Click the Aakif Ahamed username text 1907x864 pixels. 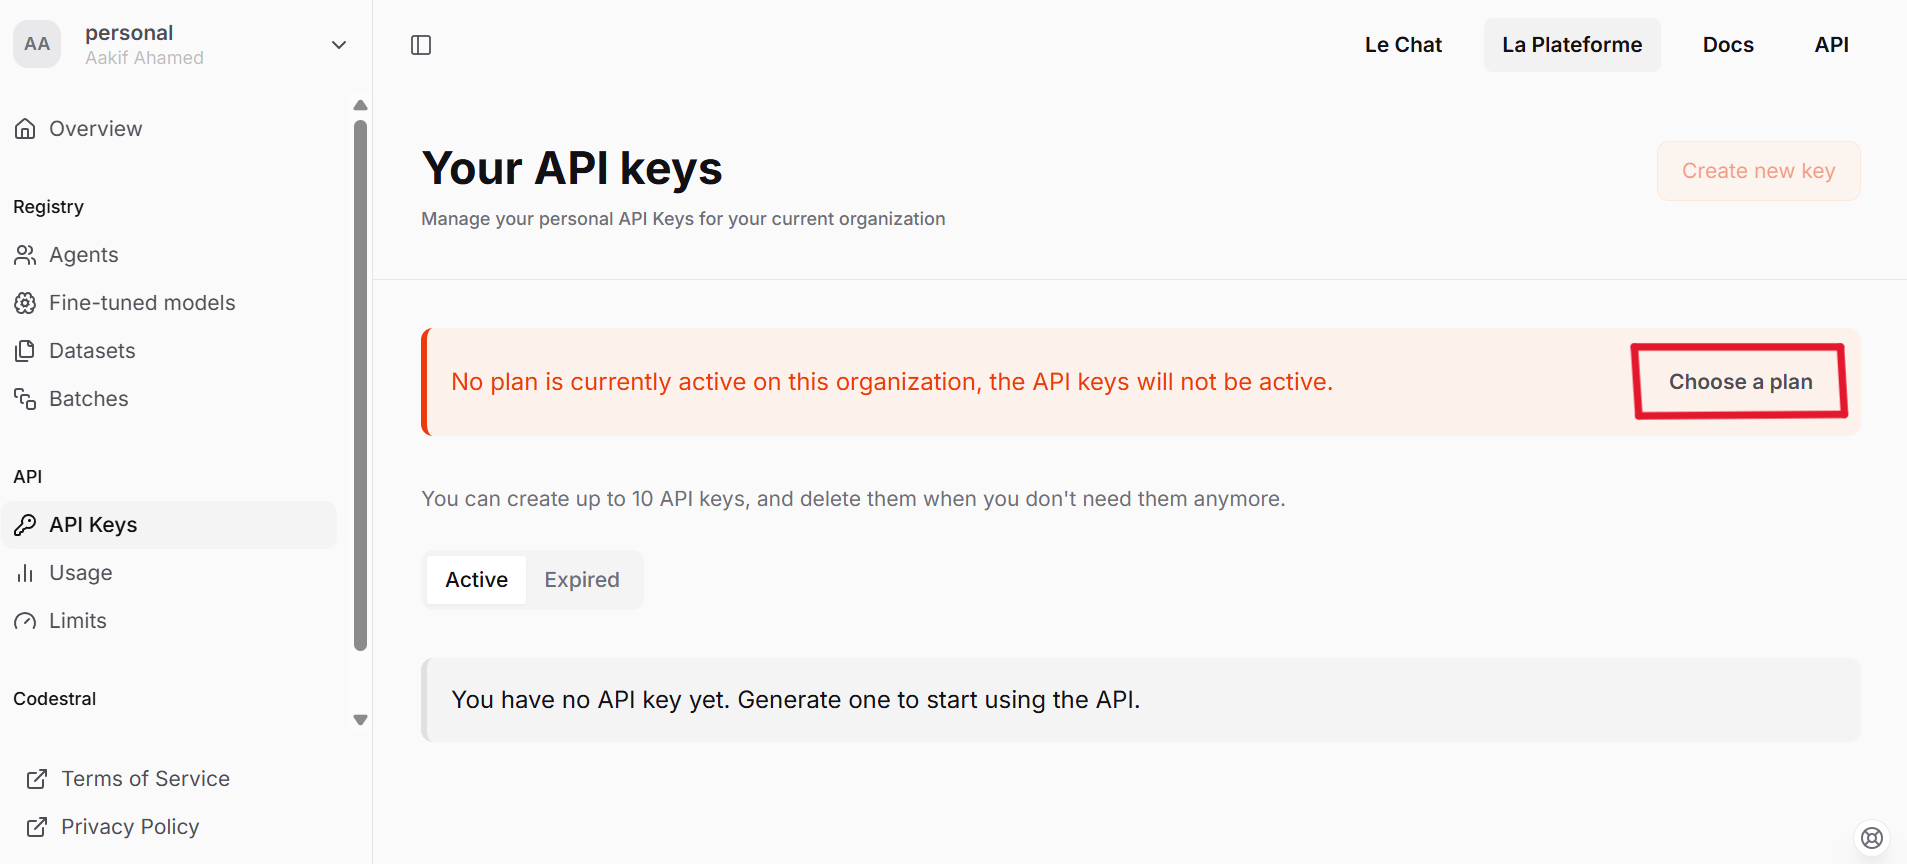(144, 58)
